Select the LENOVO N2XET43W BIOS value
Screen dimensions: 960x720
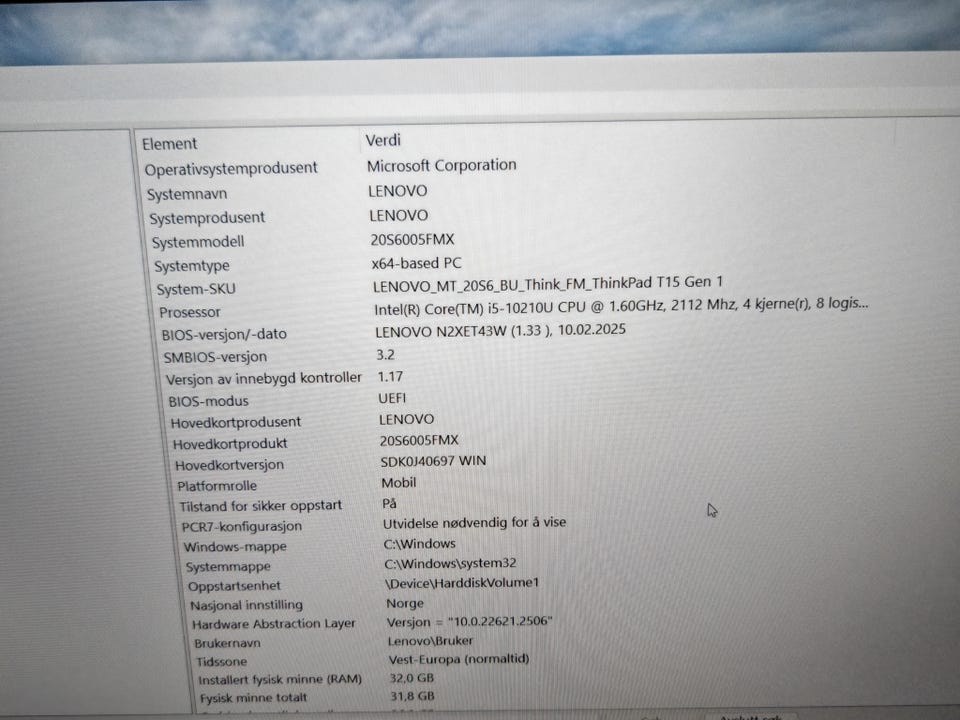(500, 331)
